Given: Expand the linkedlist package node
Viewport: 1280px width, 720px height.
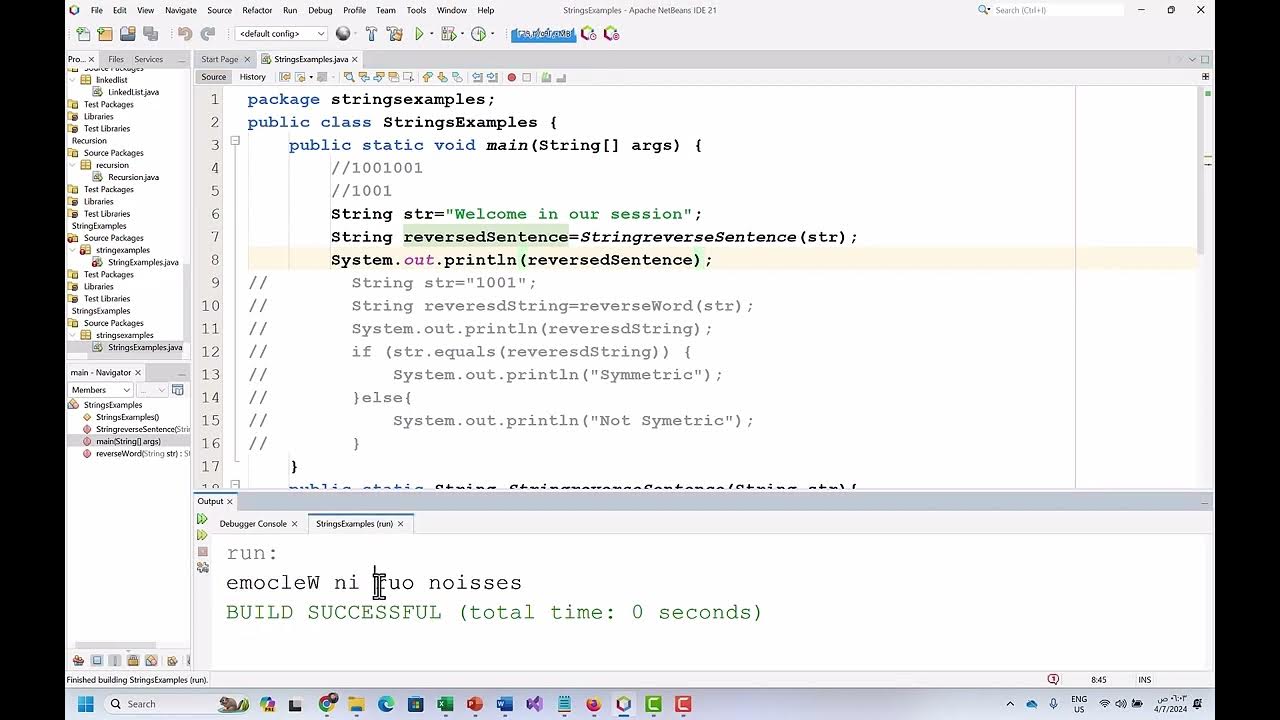Looking at the screenshot, I should pyautogui.click(x=73, y=80).
